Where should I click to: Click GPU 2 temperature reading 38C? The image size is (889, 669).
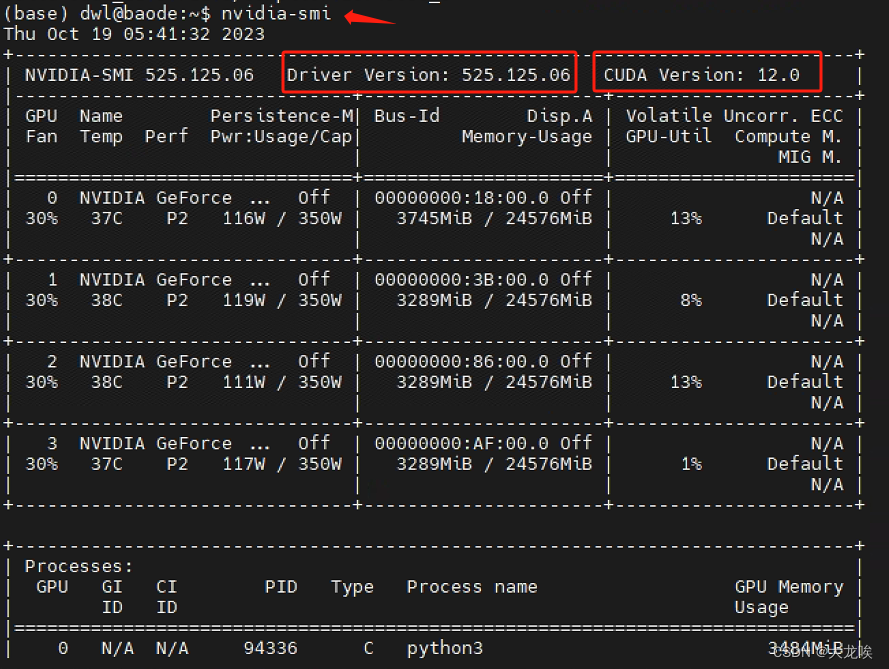[x=105, y=381]
